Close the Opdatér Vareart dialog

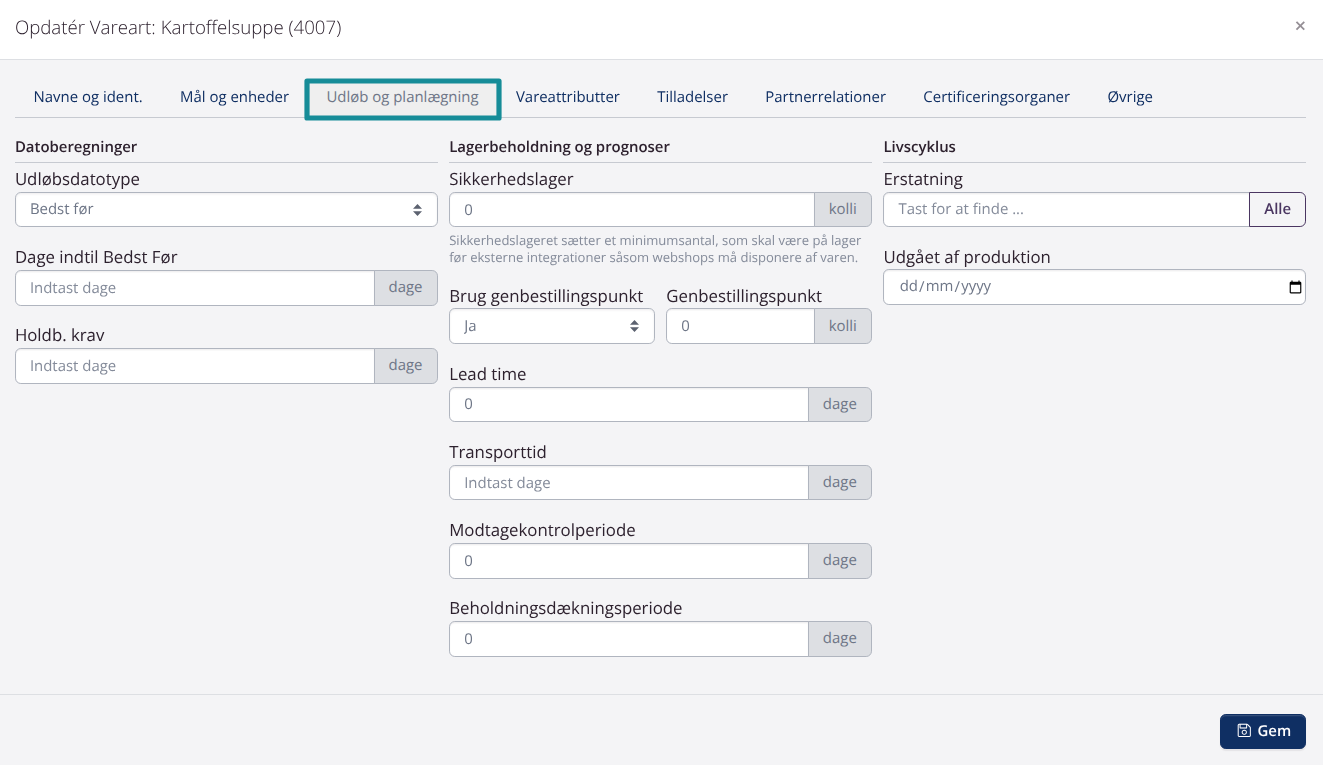tap(1300, 26)
